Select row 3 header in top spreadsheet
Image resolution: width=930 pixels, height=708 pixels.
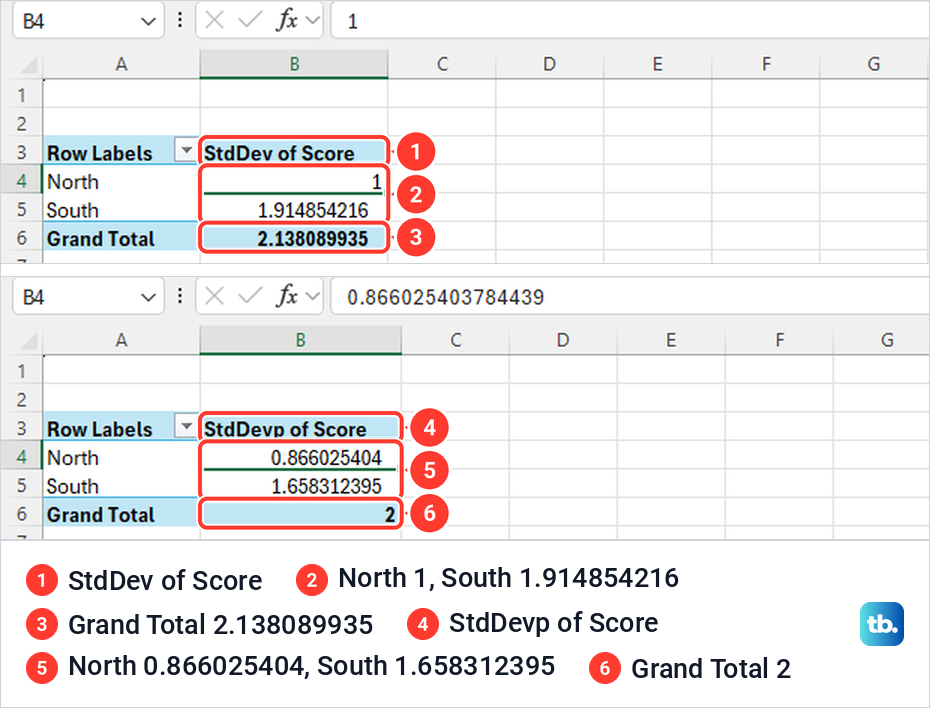point(22,152)
